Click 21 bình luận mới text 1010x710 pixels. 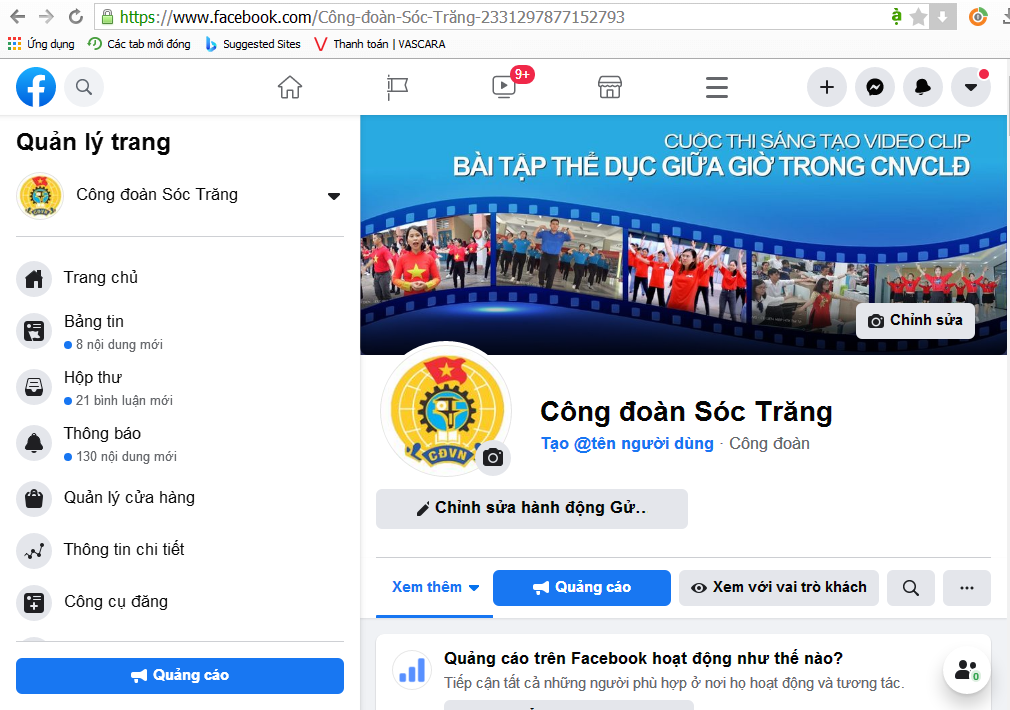click(124, 401)
